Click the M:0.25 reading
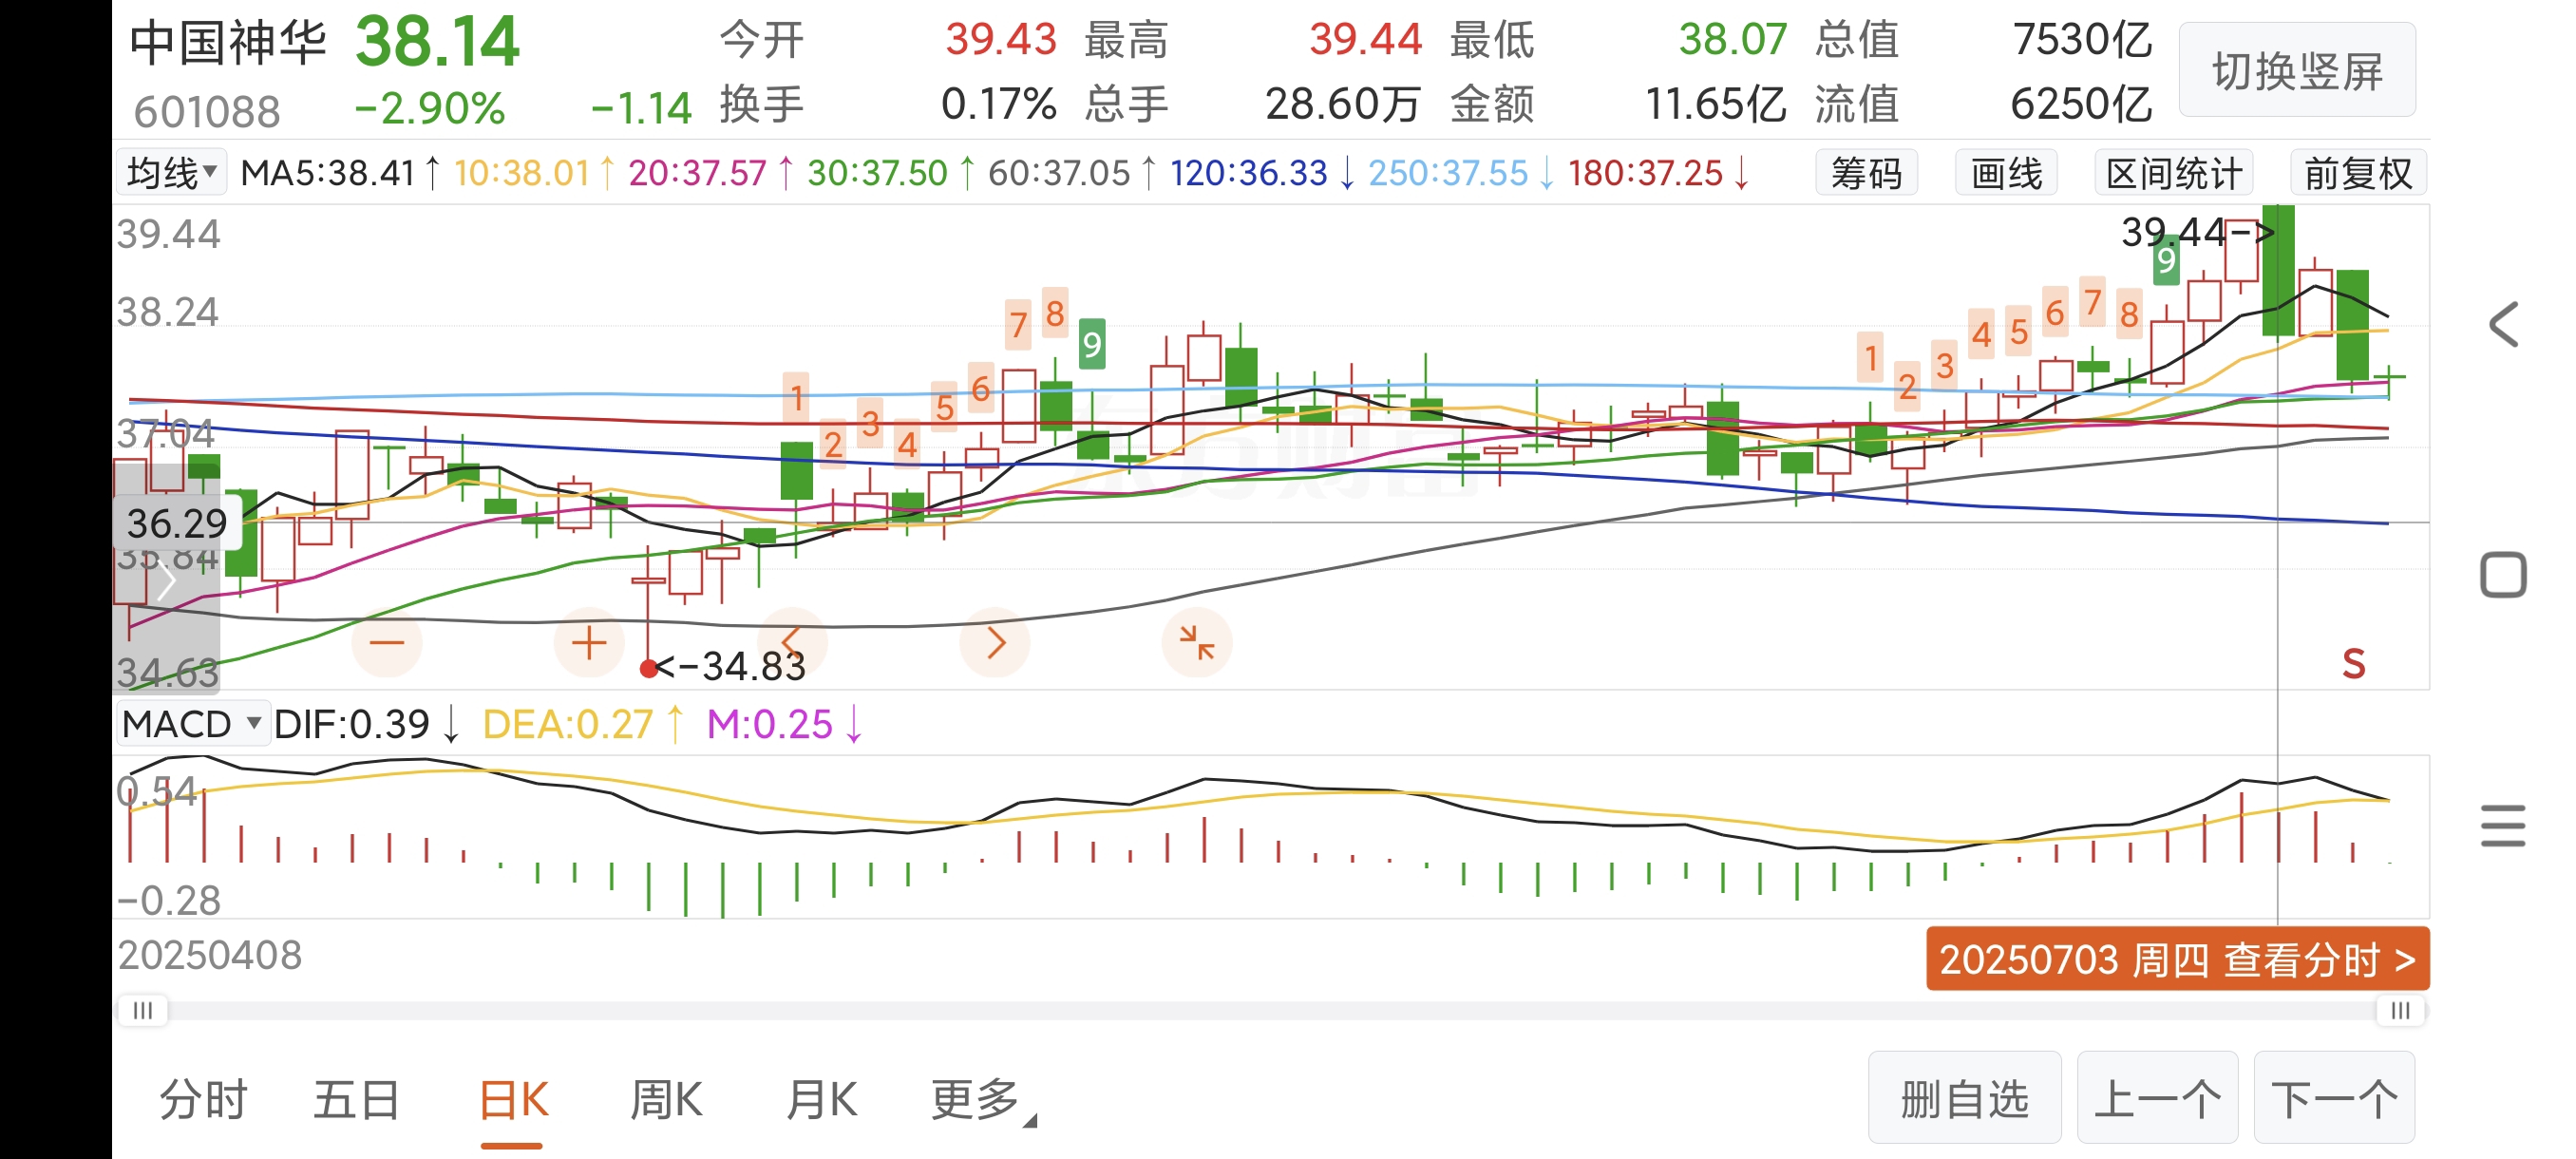Viewport: 2576px width, 1159px height. 769,724
